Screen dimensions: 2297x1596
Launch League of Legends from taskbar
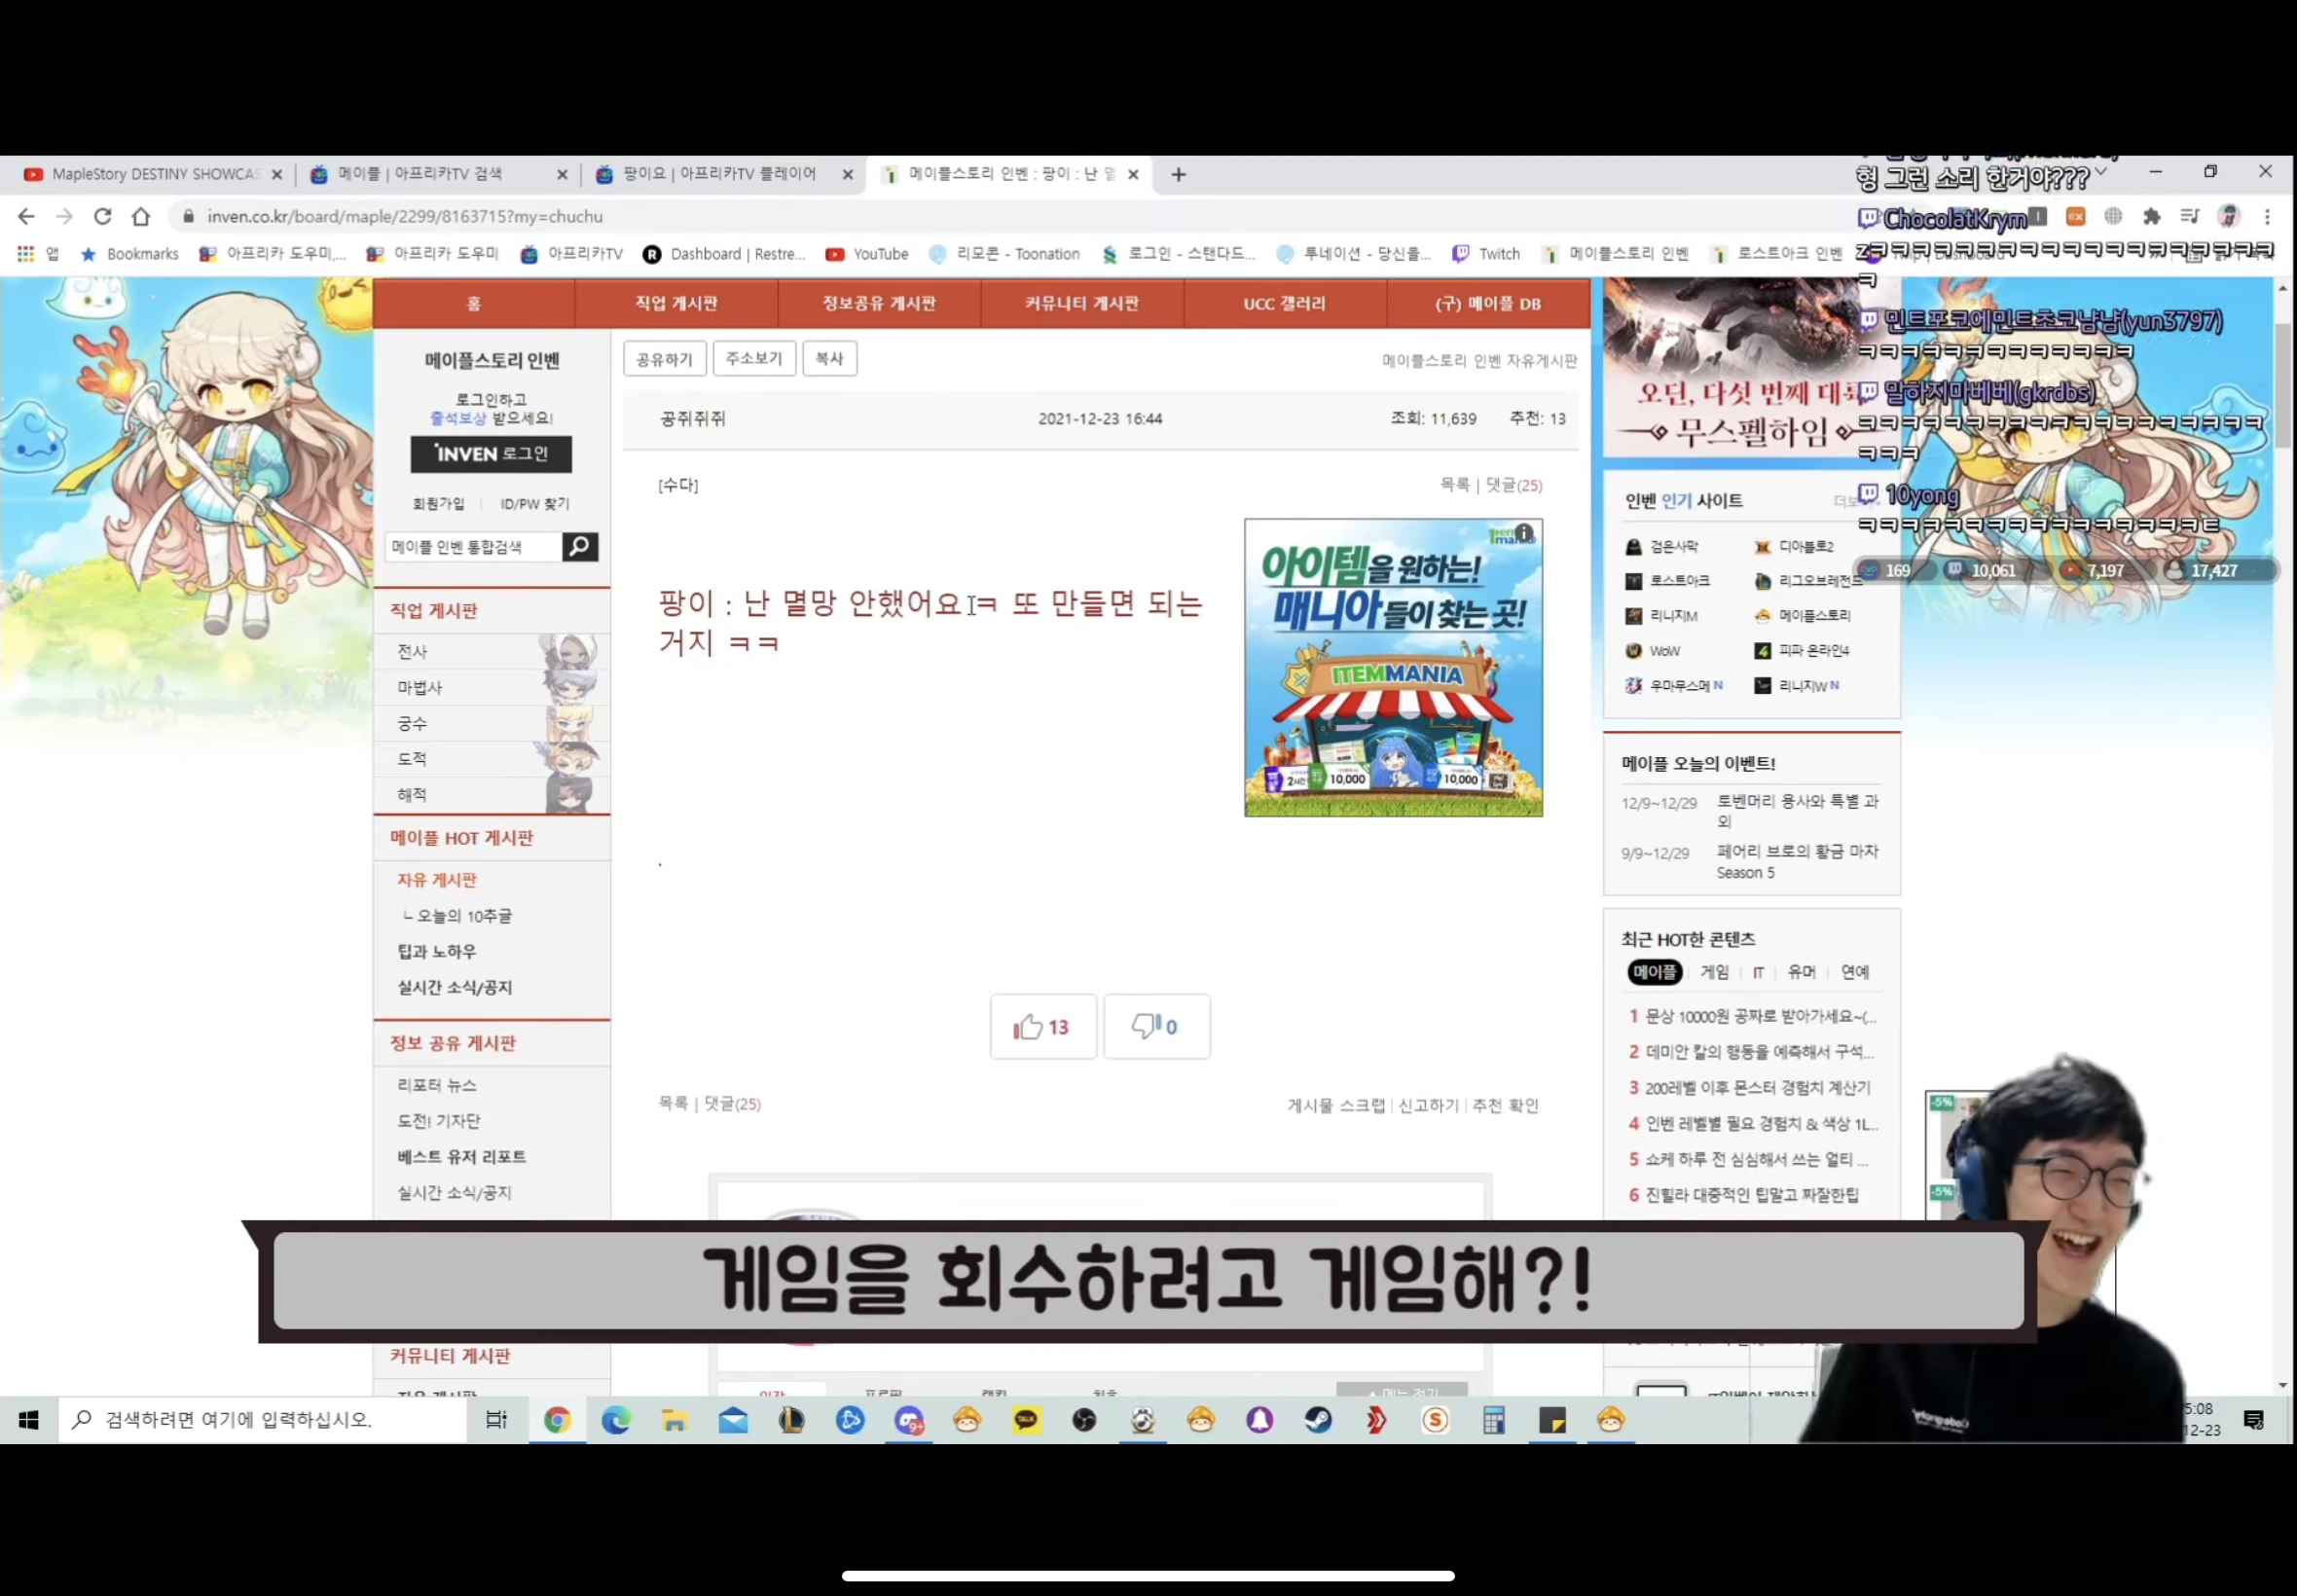point(791,1419)
